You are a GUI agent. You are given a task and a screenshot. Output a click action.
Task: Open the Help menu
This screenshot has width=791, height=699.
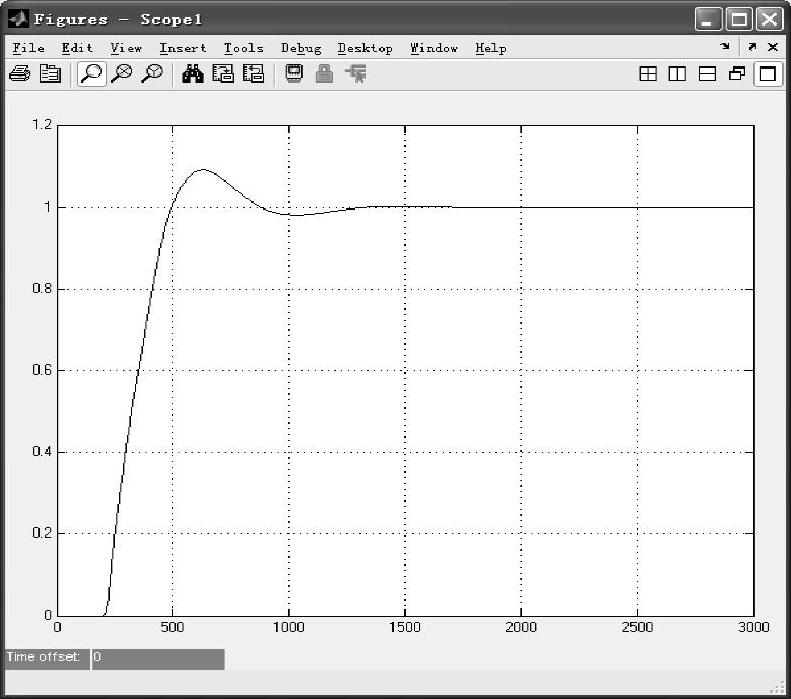click(490, 48)
